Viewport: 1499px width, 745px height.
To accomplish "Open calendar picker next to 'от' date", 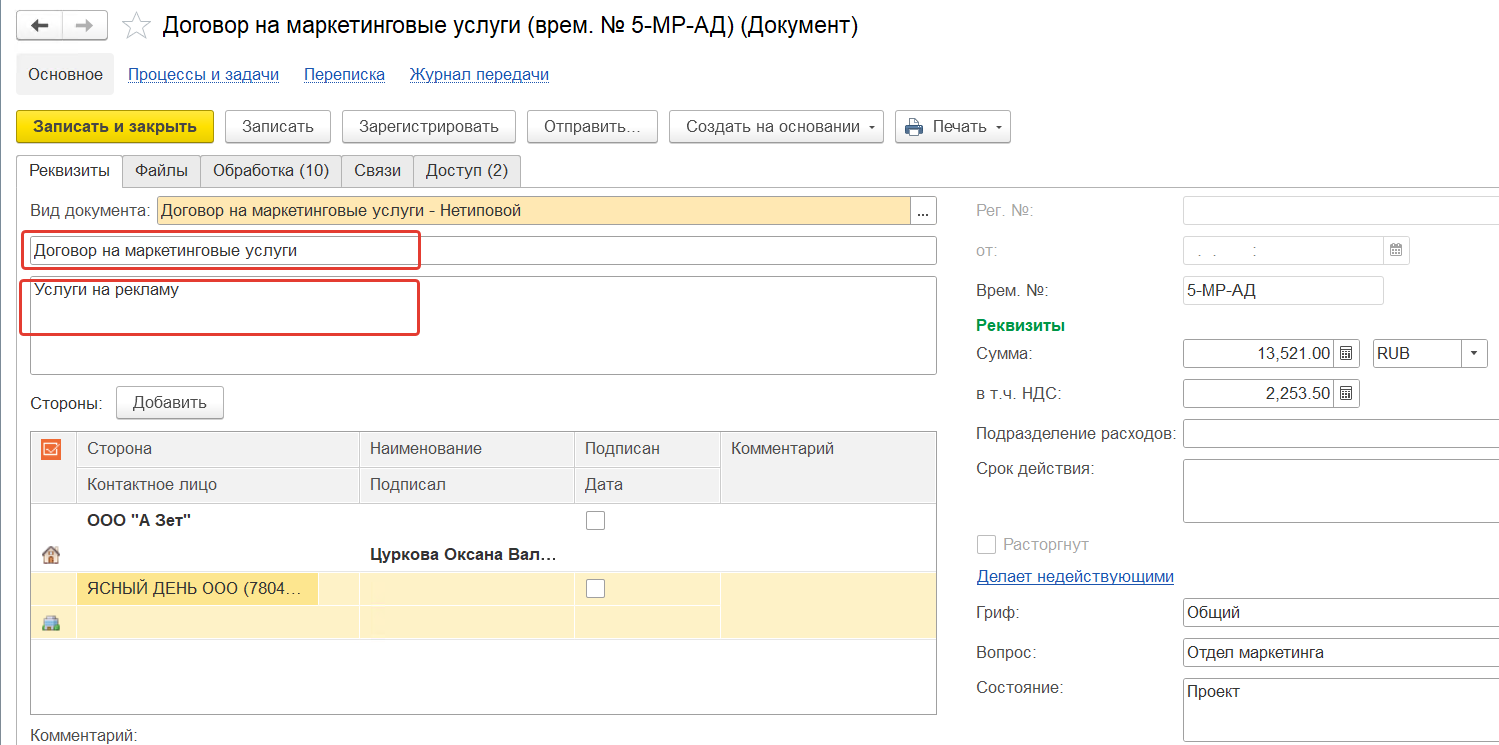I will (1396, 250).
